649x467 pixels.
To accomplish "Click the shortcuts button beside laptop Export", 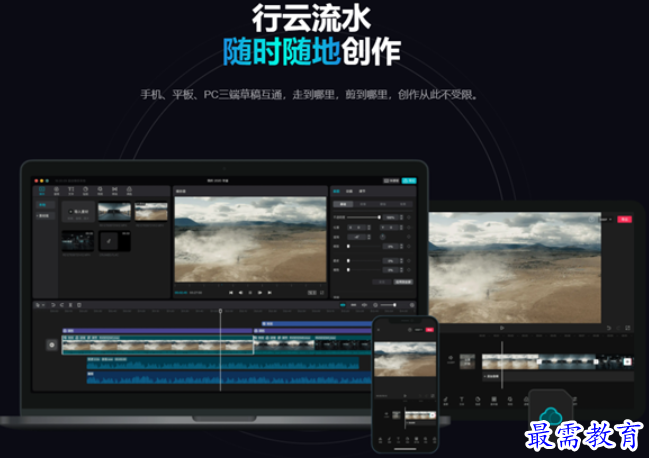I will [391, 181].
